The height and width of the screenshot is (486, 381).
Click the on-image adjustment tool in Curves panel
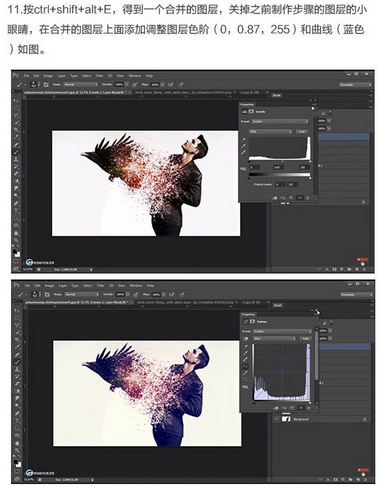coord(246,338)
